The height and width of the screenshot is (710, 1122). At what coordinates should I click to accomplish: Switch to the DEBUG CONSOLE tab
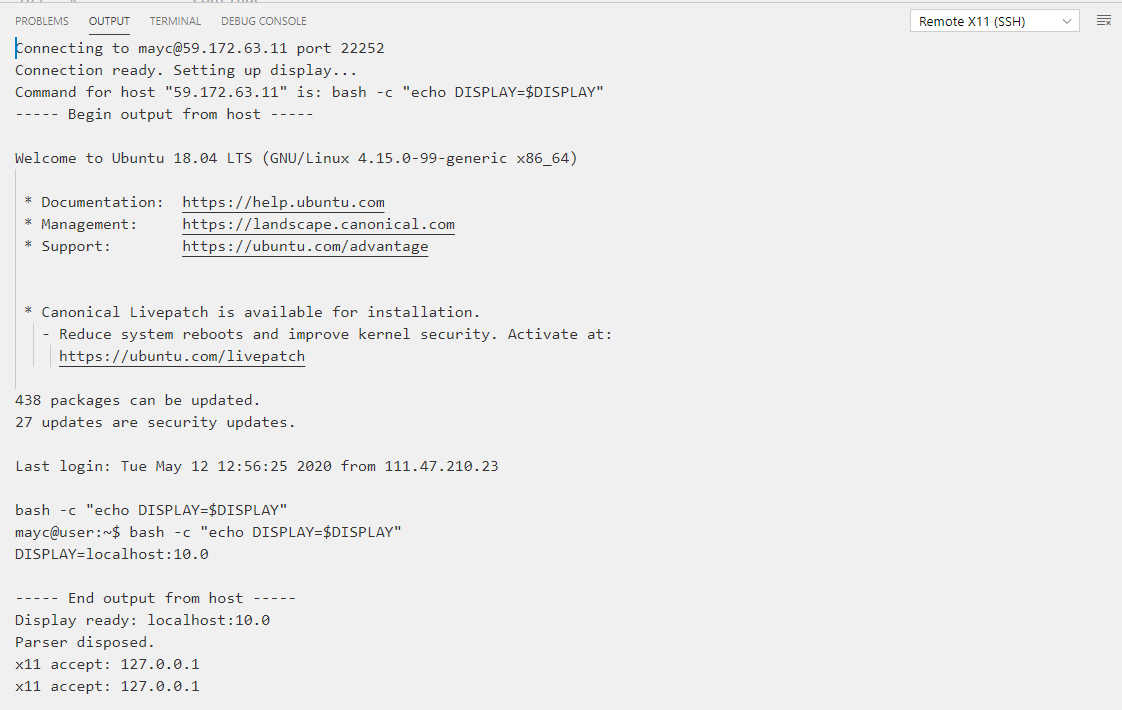click(x=263, y=20)
